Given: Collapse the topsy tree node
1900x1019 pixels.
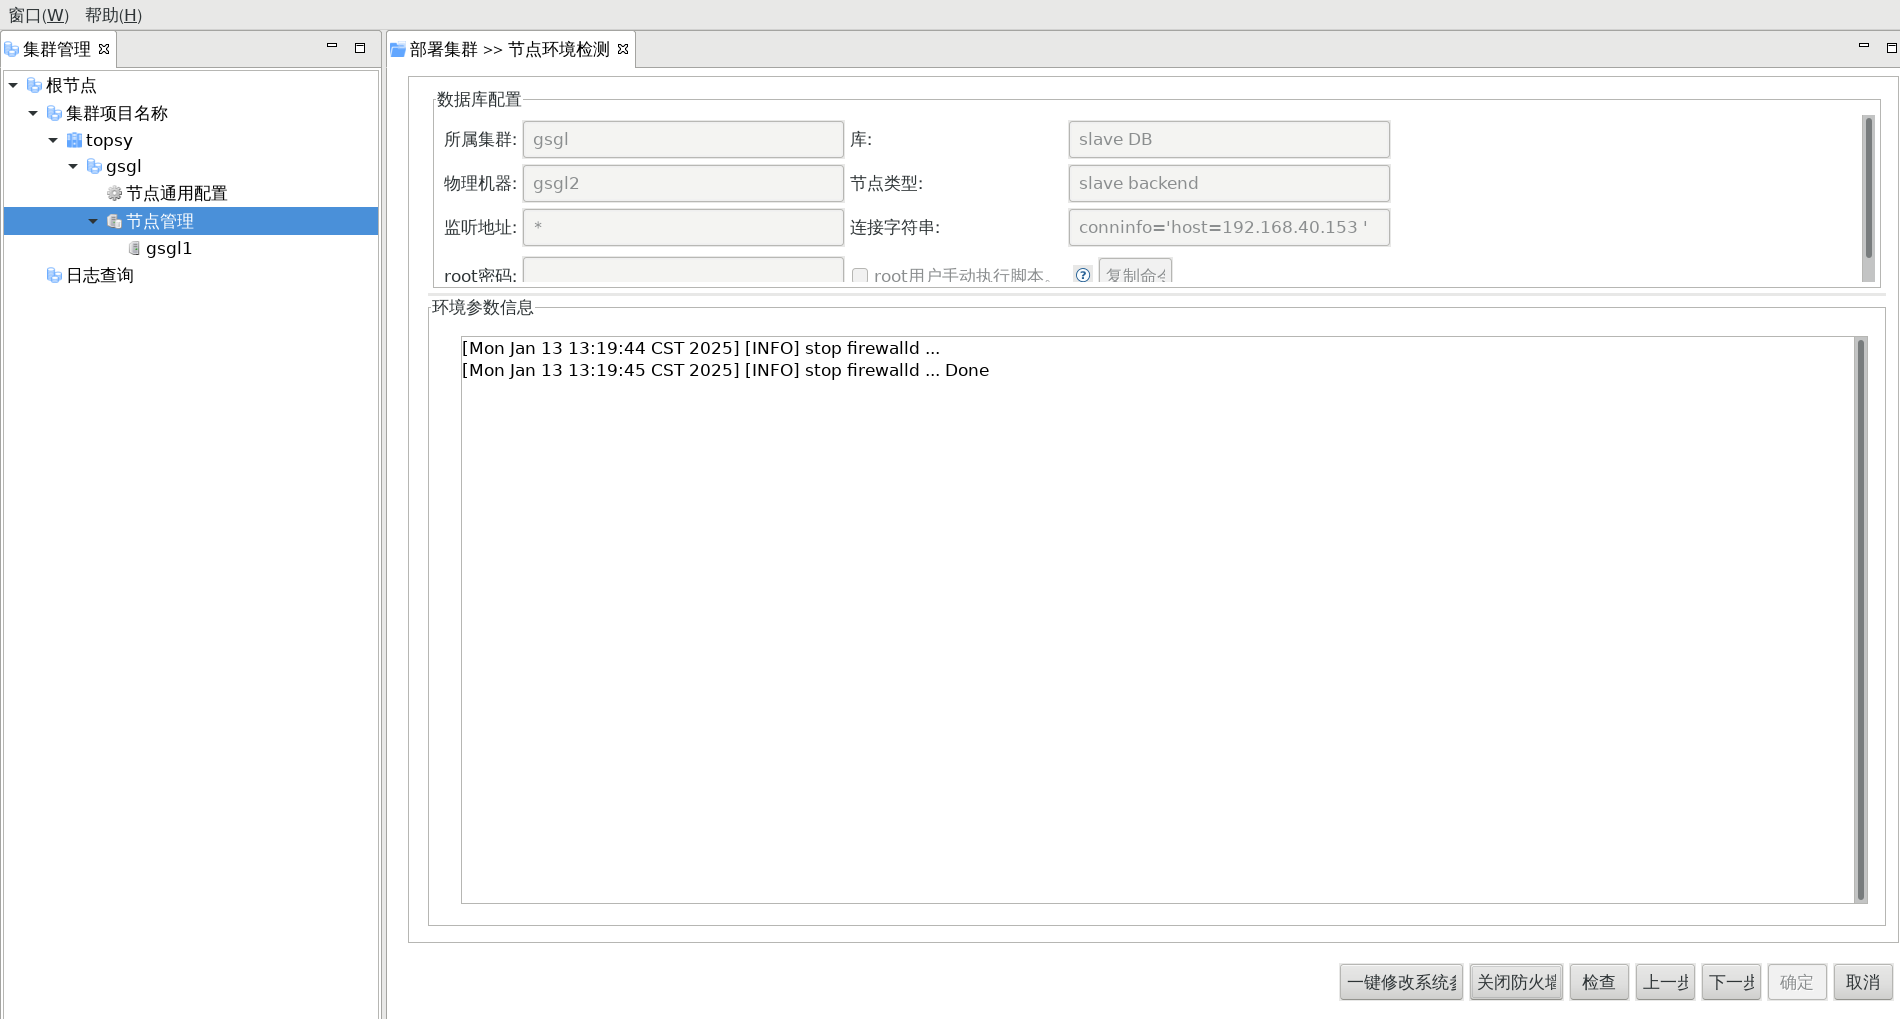Looking at the screenshot, I should (x=53, y=140).
